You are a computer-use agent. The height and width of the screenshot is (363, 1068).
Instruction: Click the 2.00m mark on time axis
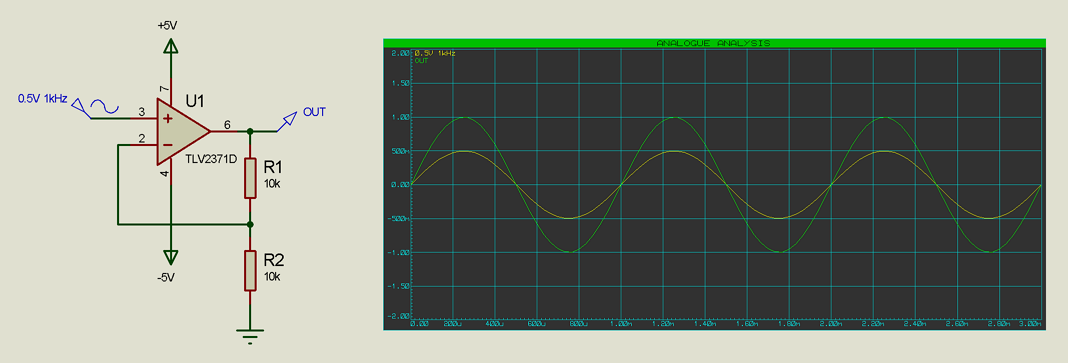pos(832,324)
